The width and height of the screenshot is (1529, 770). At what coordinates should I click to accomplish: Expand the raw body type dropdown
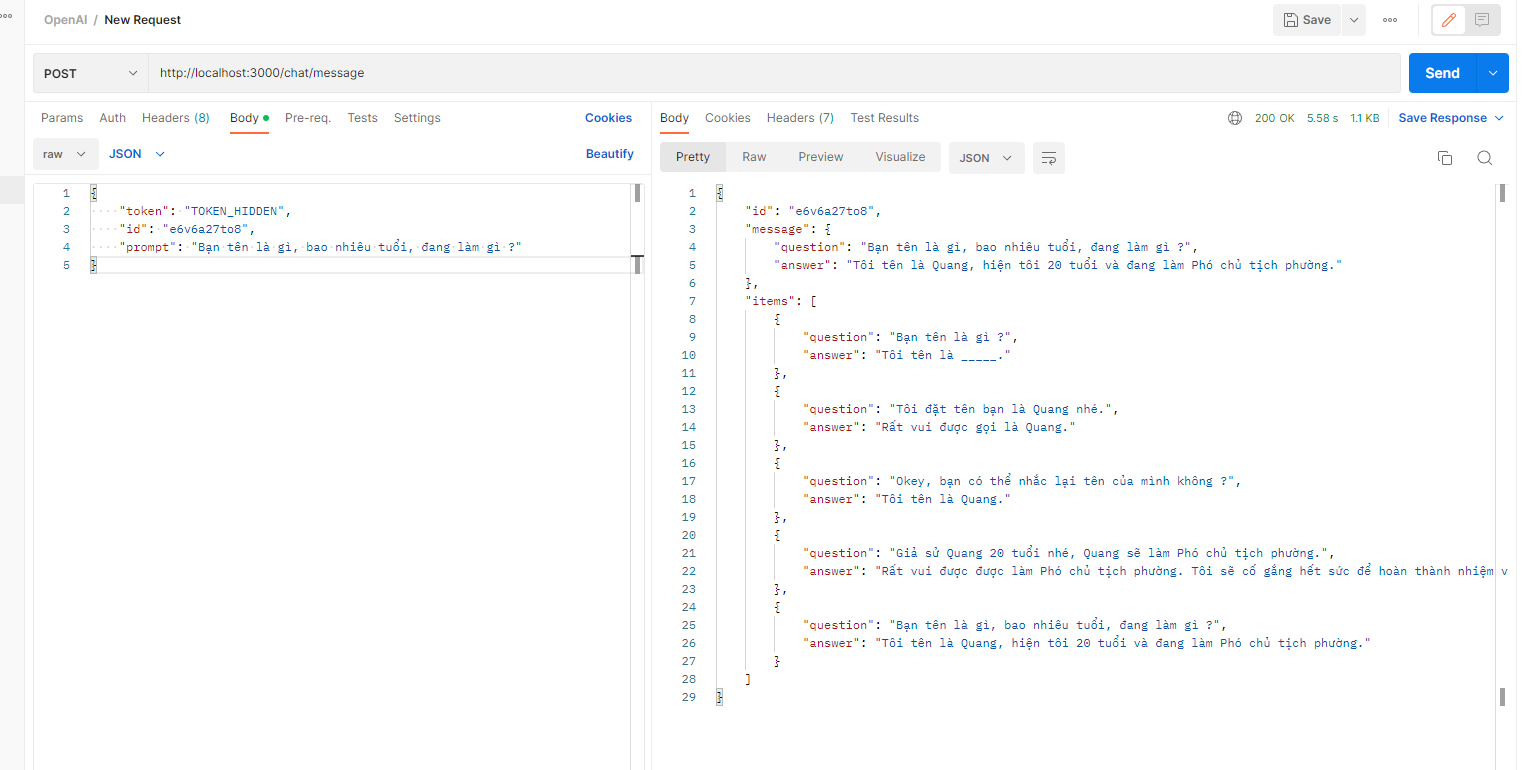tap(66, 154)
